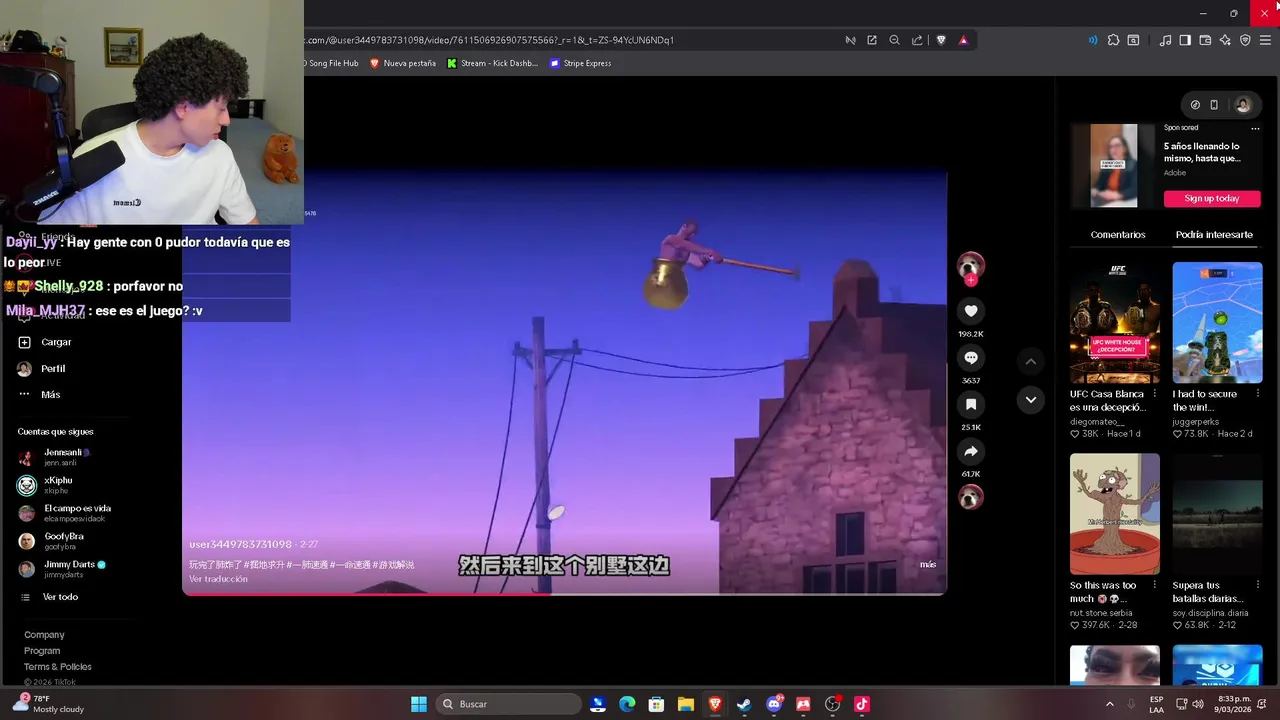Click the Terms & Policies footer link

(58, 667)
